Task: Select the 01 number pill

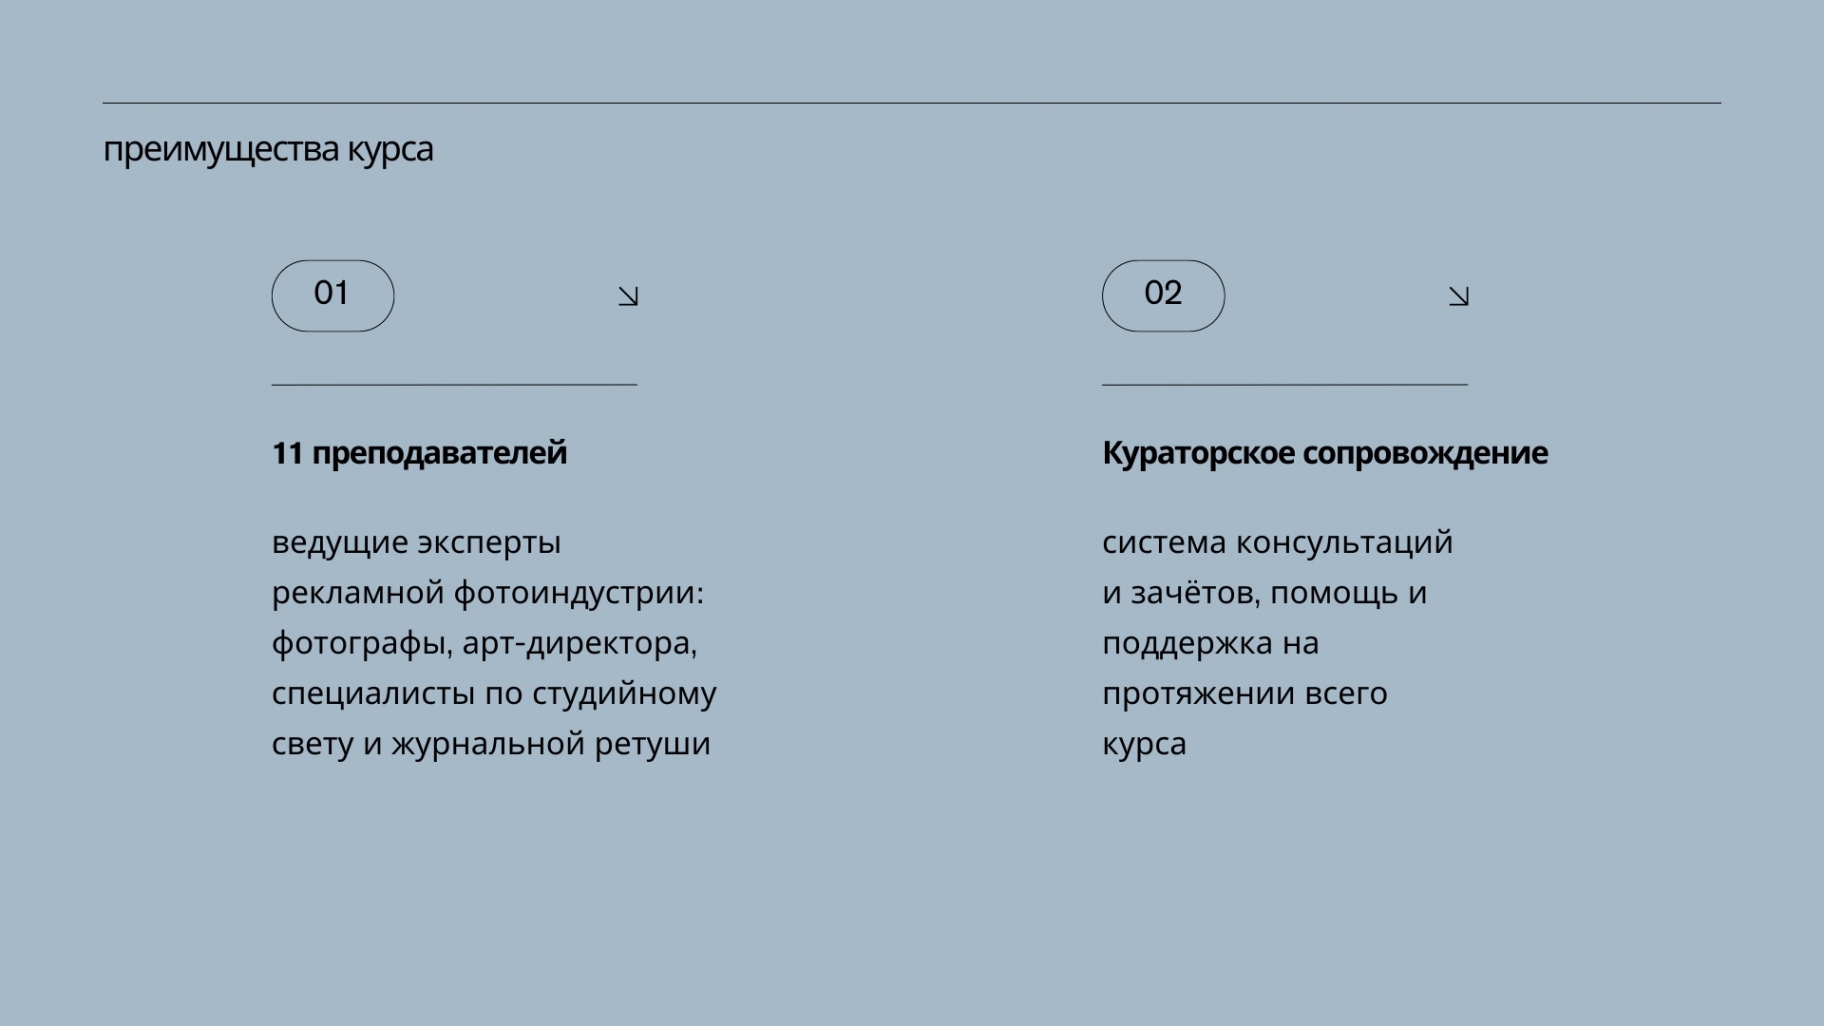Action: click(x=333, y=296)
